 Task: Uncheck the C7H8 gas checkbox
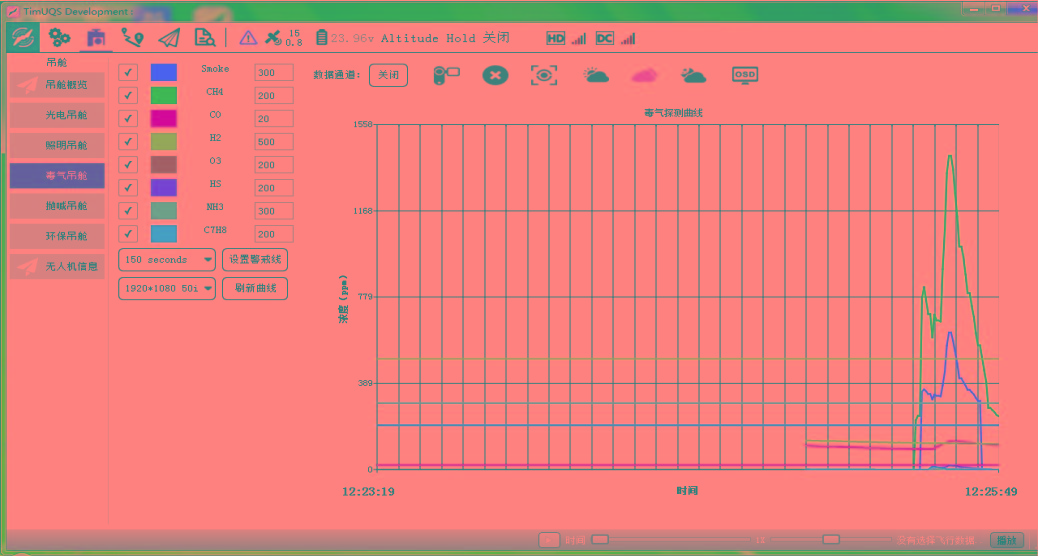click(x=128, y=234)
